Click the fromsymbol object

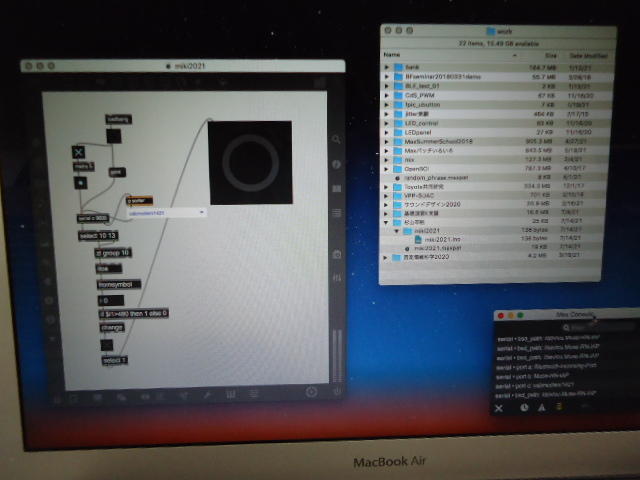pyautogui.click(x=118, y=284)
